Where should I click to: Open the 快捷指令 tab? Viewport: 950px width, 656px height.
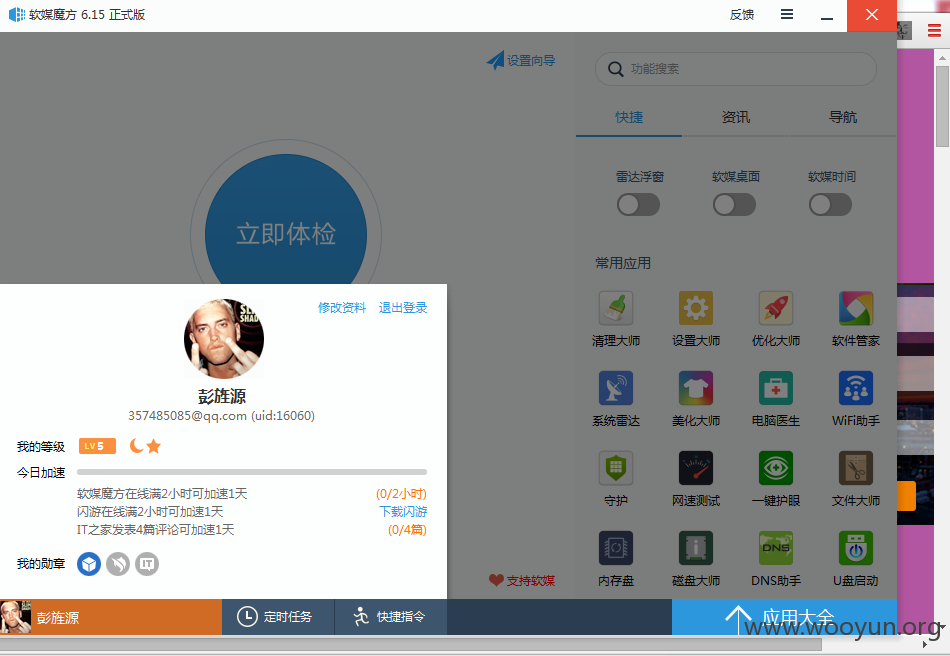pos(391,617)
